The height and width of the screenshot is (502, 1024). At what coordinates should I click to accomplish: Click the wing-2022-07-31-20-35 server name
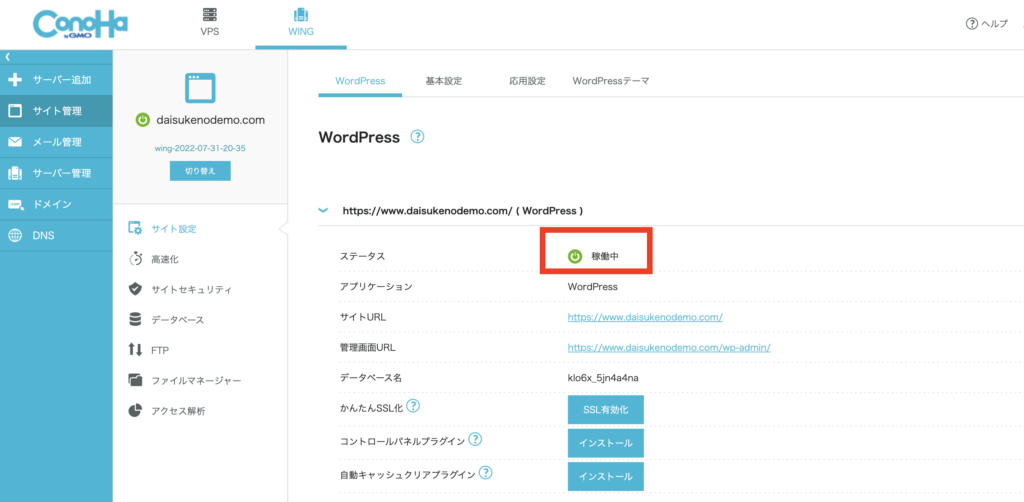point(200,148)
